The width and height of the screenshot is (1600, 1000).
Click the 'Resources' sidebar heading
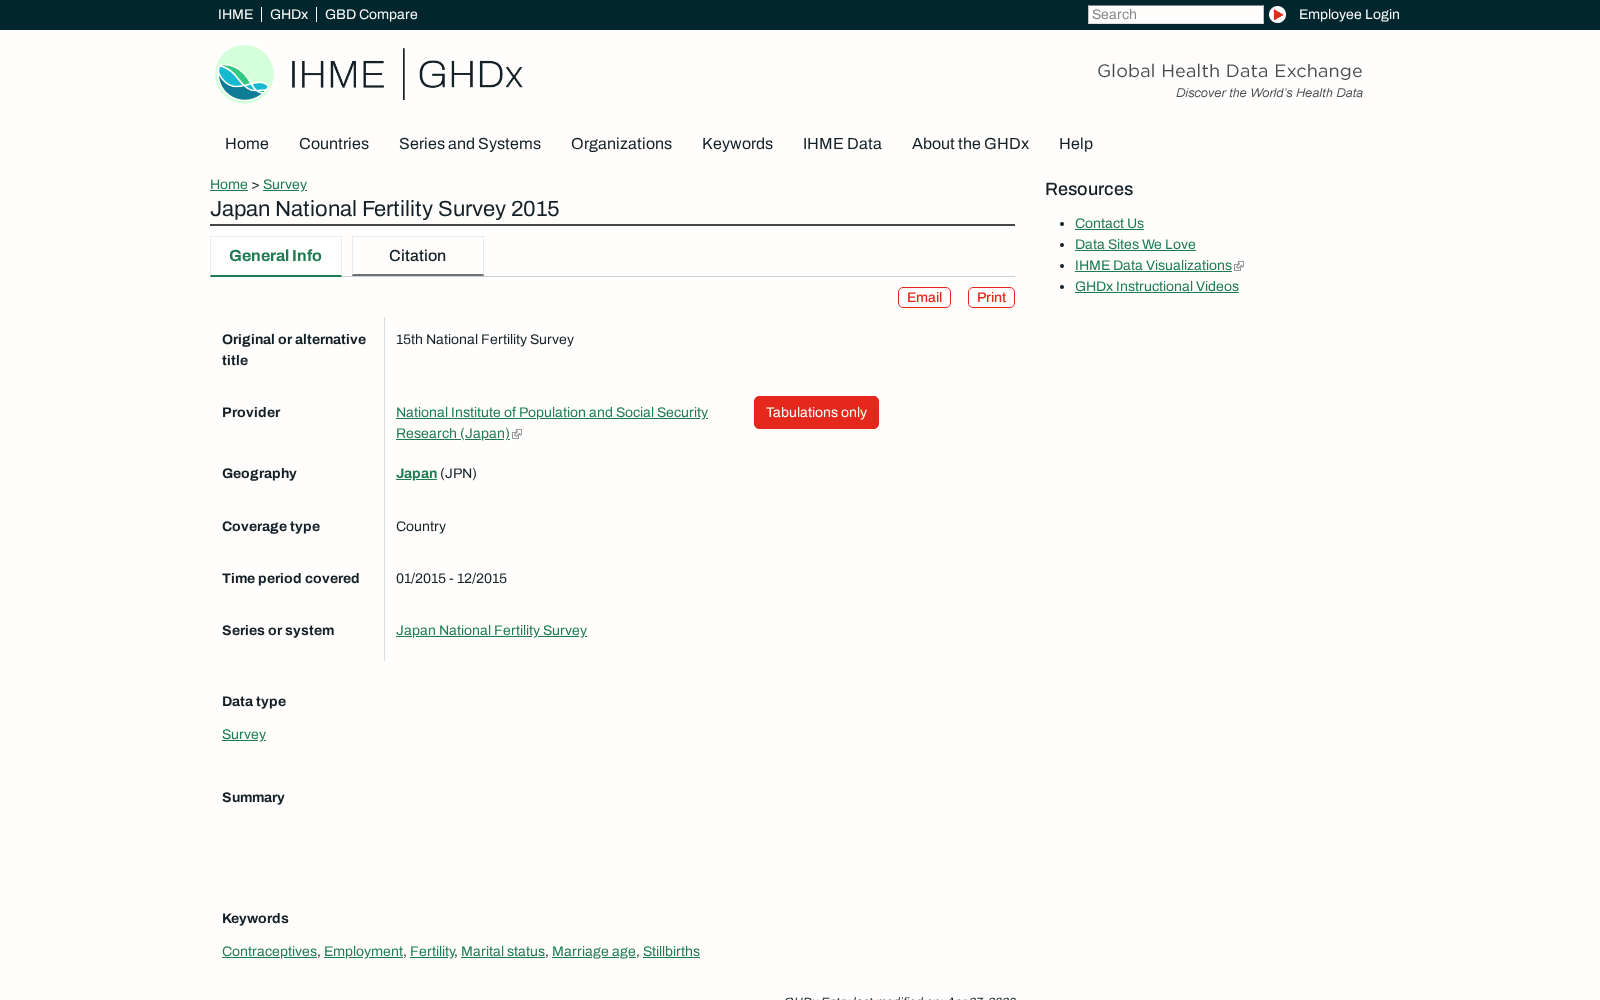tap(1089, 190)
